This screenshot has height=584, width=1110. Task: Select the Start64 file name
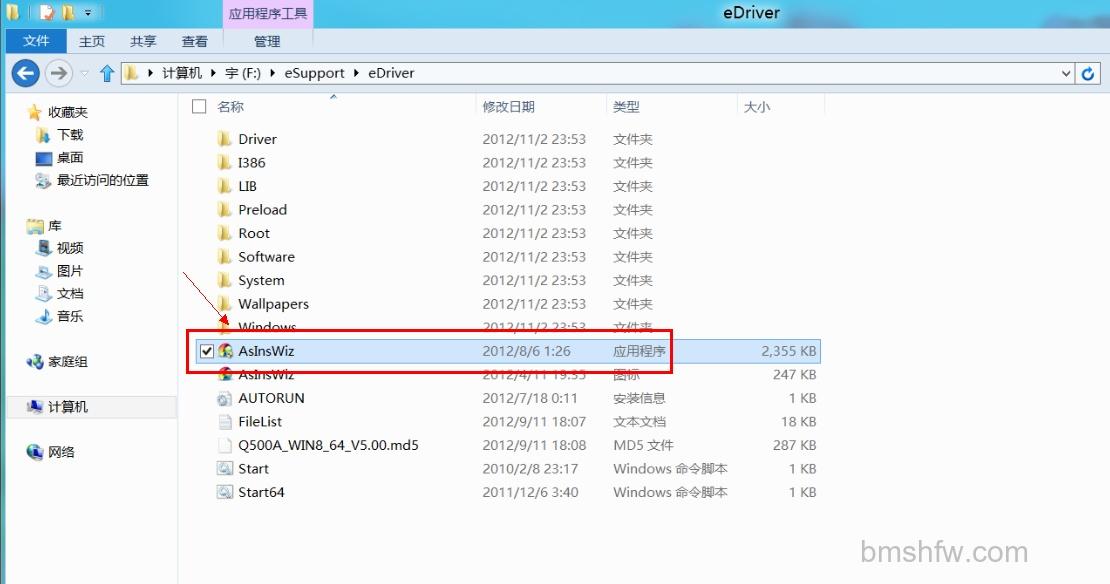(x=261, y=492)
